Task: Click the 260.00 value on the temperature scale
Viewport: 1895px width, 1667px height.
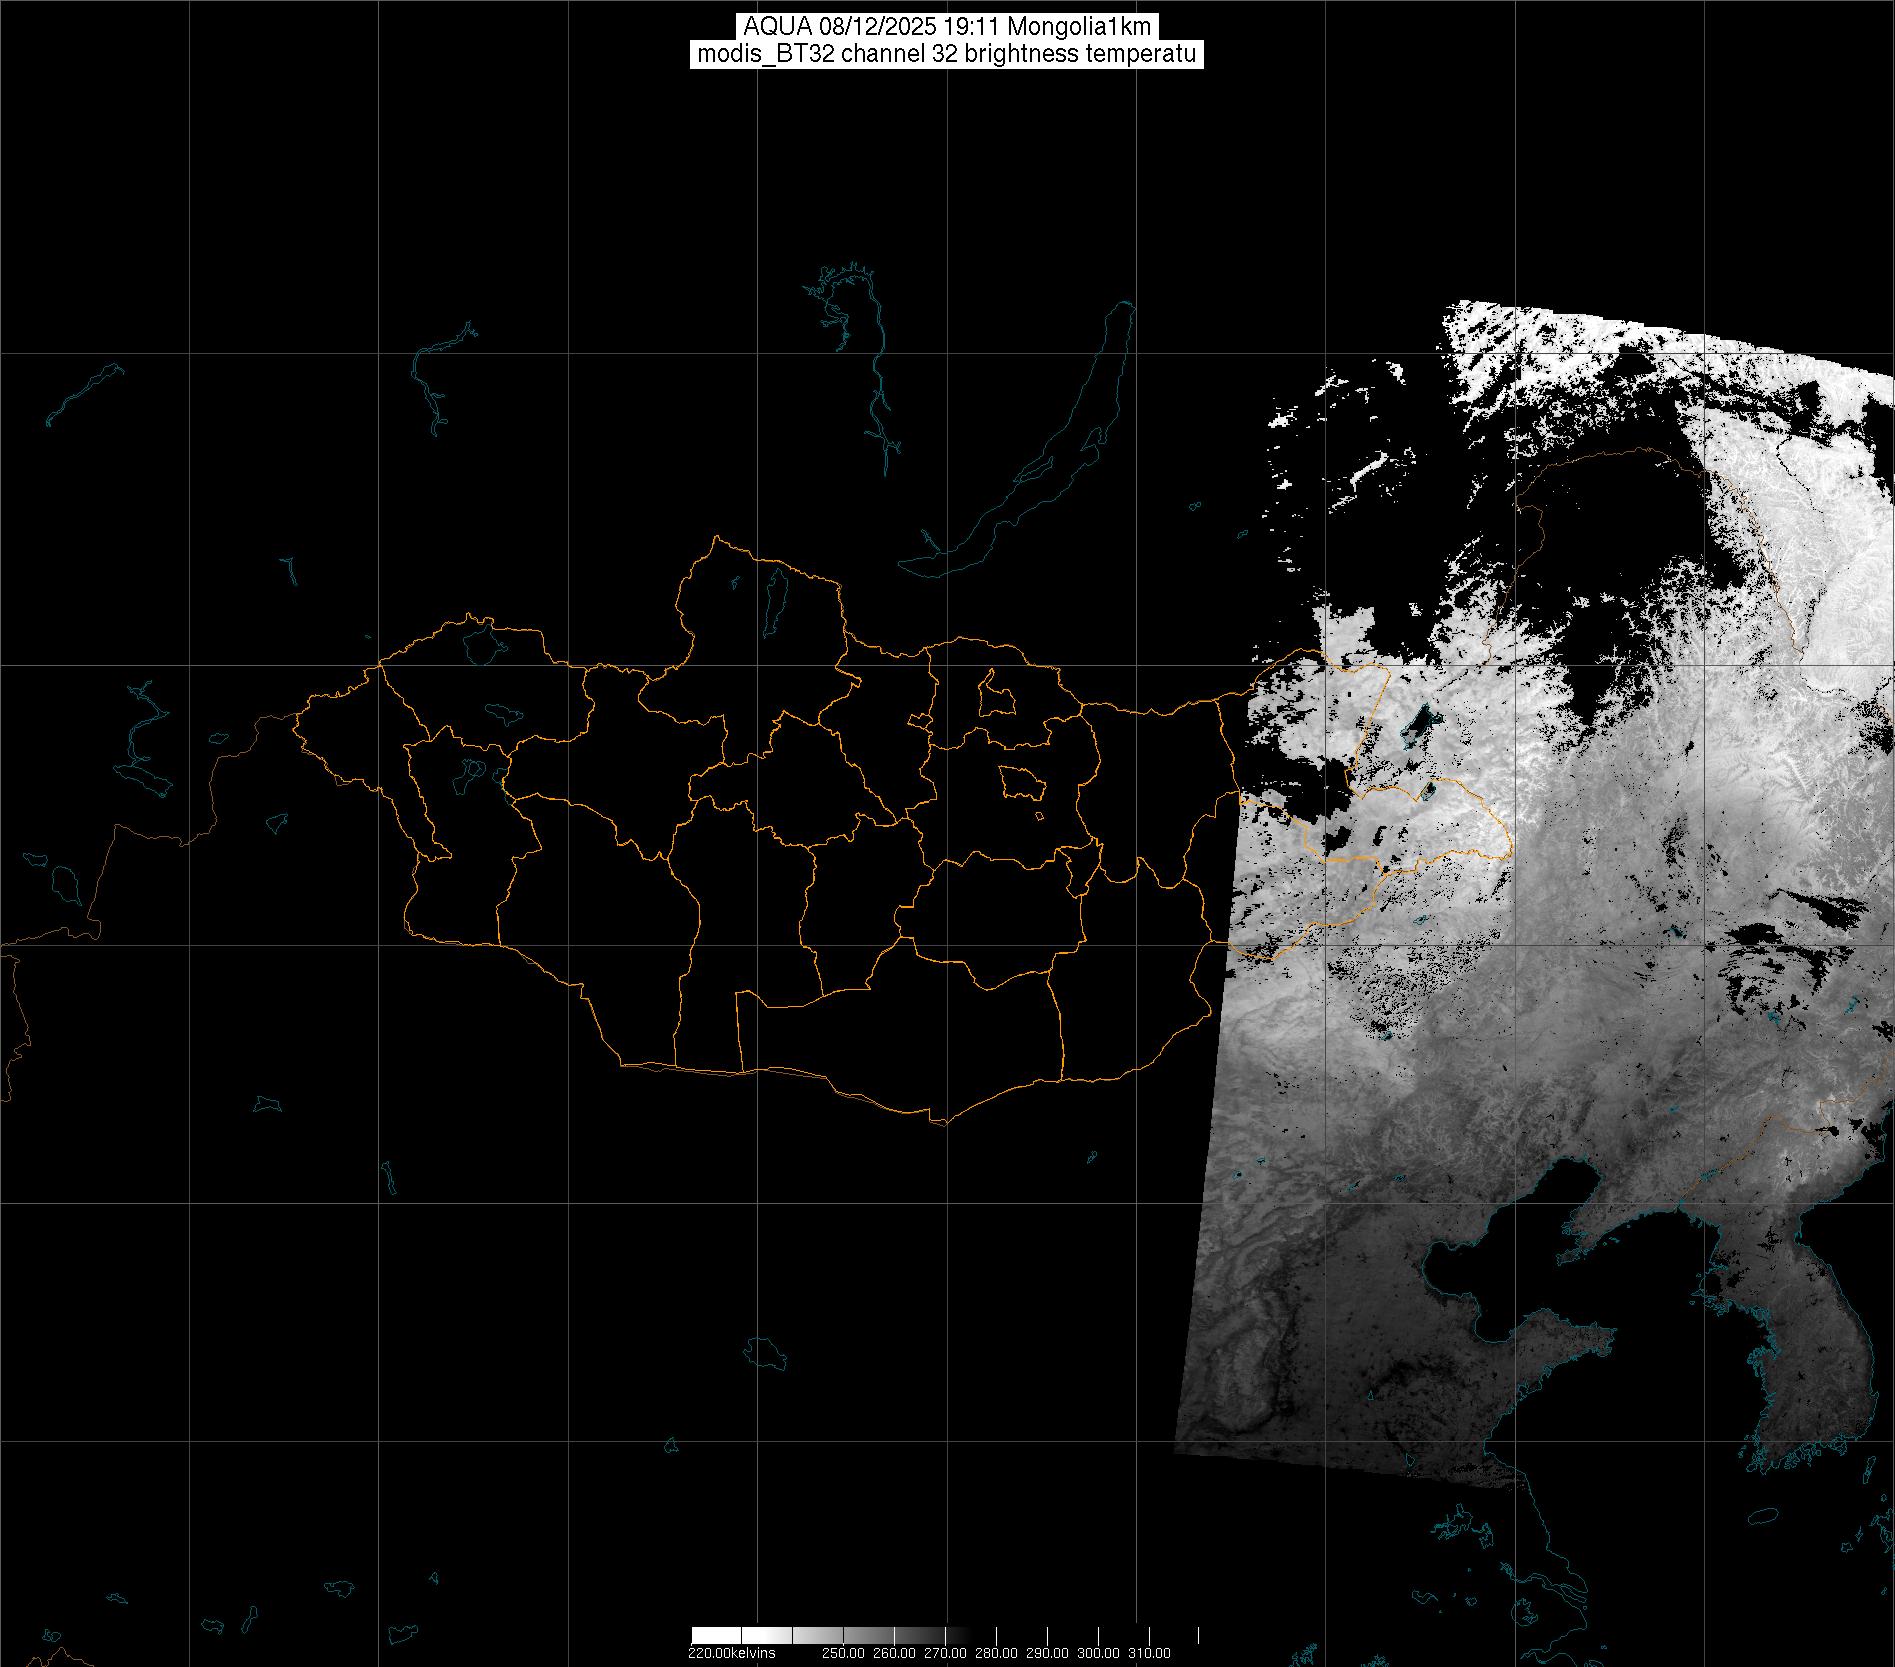Action: click(x=894, y=1653)
